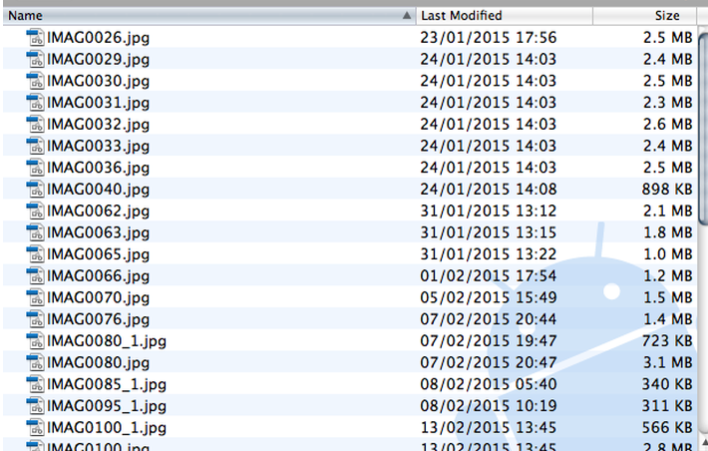Click the file name IMAG0066.jpg
The height and width of the screenshot is (451, 708).
pos(98,276)
